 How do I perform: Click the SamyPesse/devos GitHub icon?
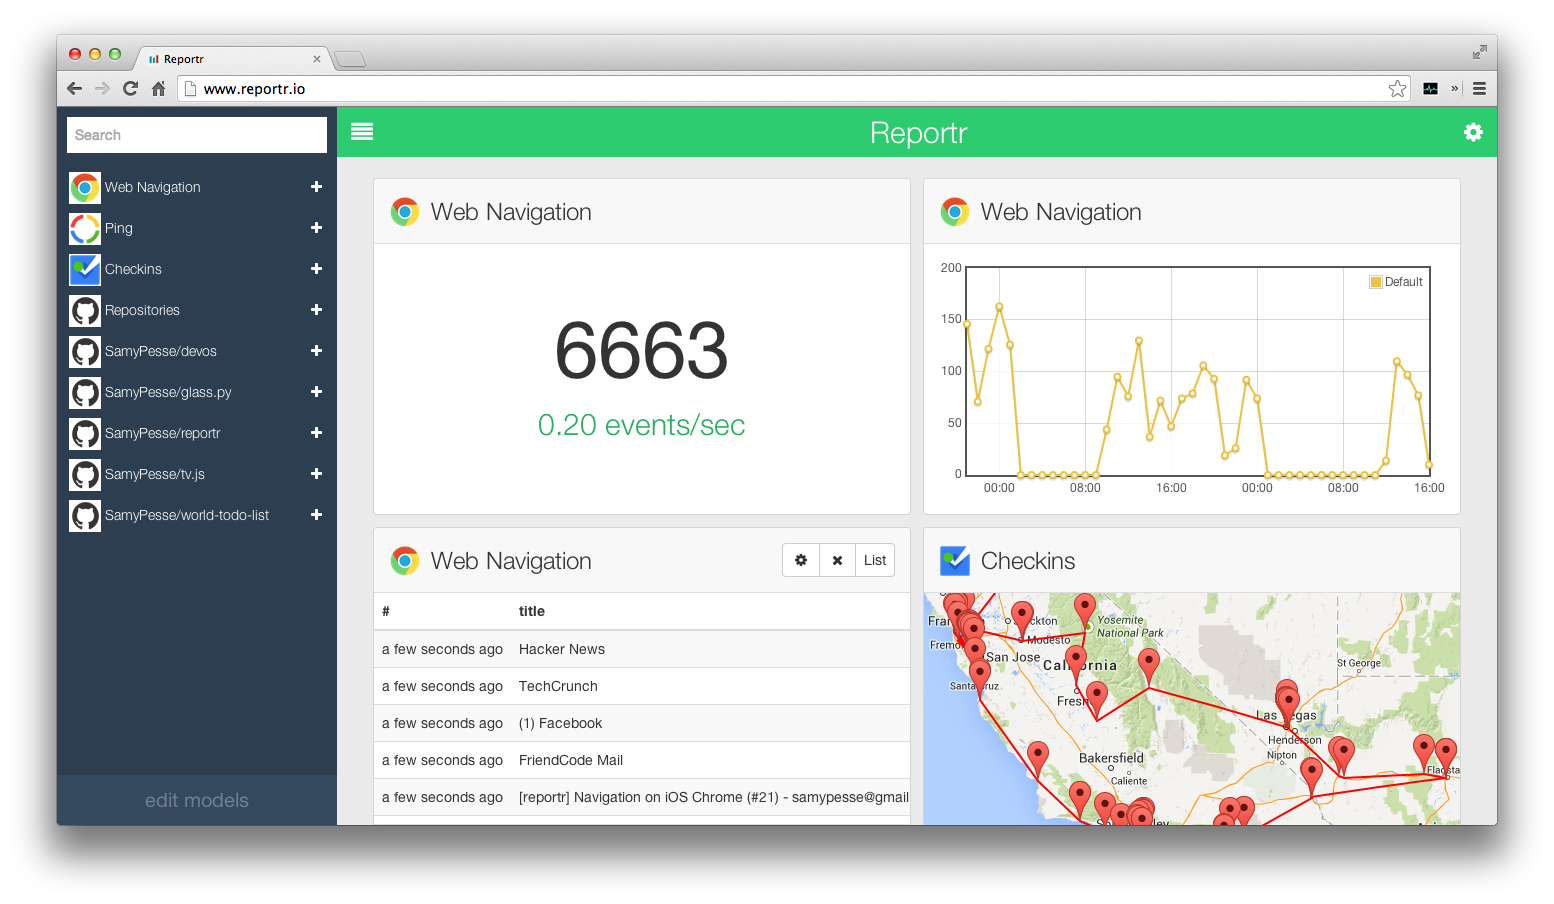(x=85, y=351)
